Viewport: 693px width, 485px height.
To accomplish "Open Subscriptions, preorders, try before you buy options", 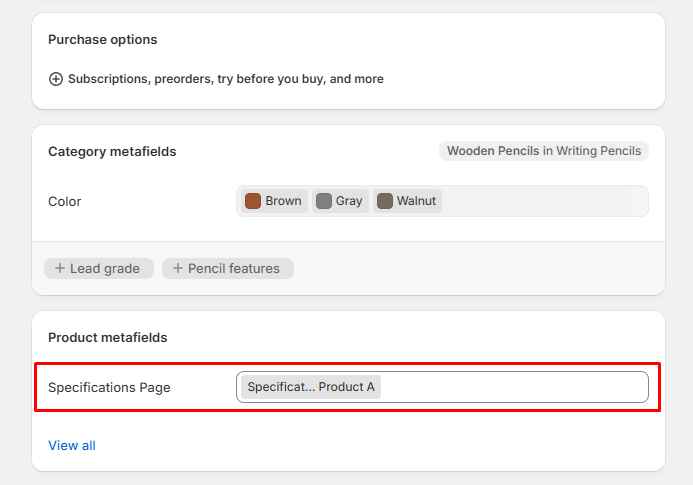I will (225, 79).
